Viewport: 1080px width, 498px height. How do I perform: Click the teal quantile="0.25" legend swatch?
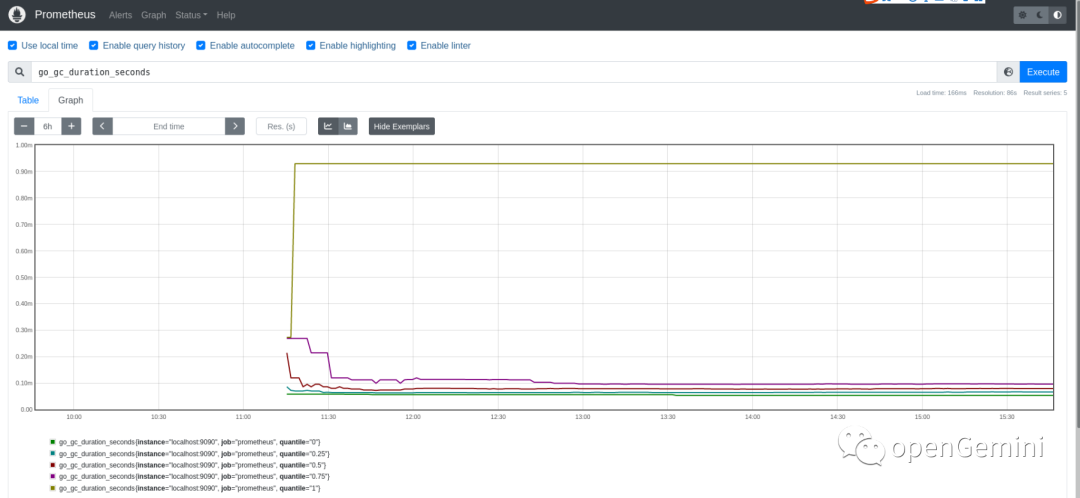52,453
